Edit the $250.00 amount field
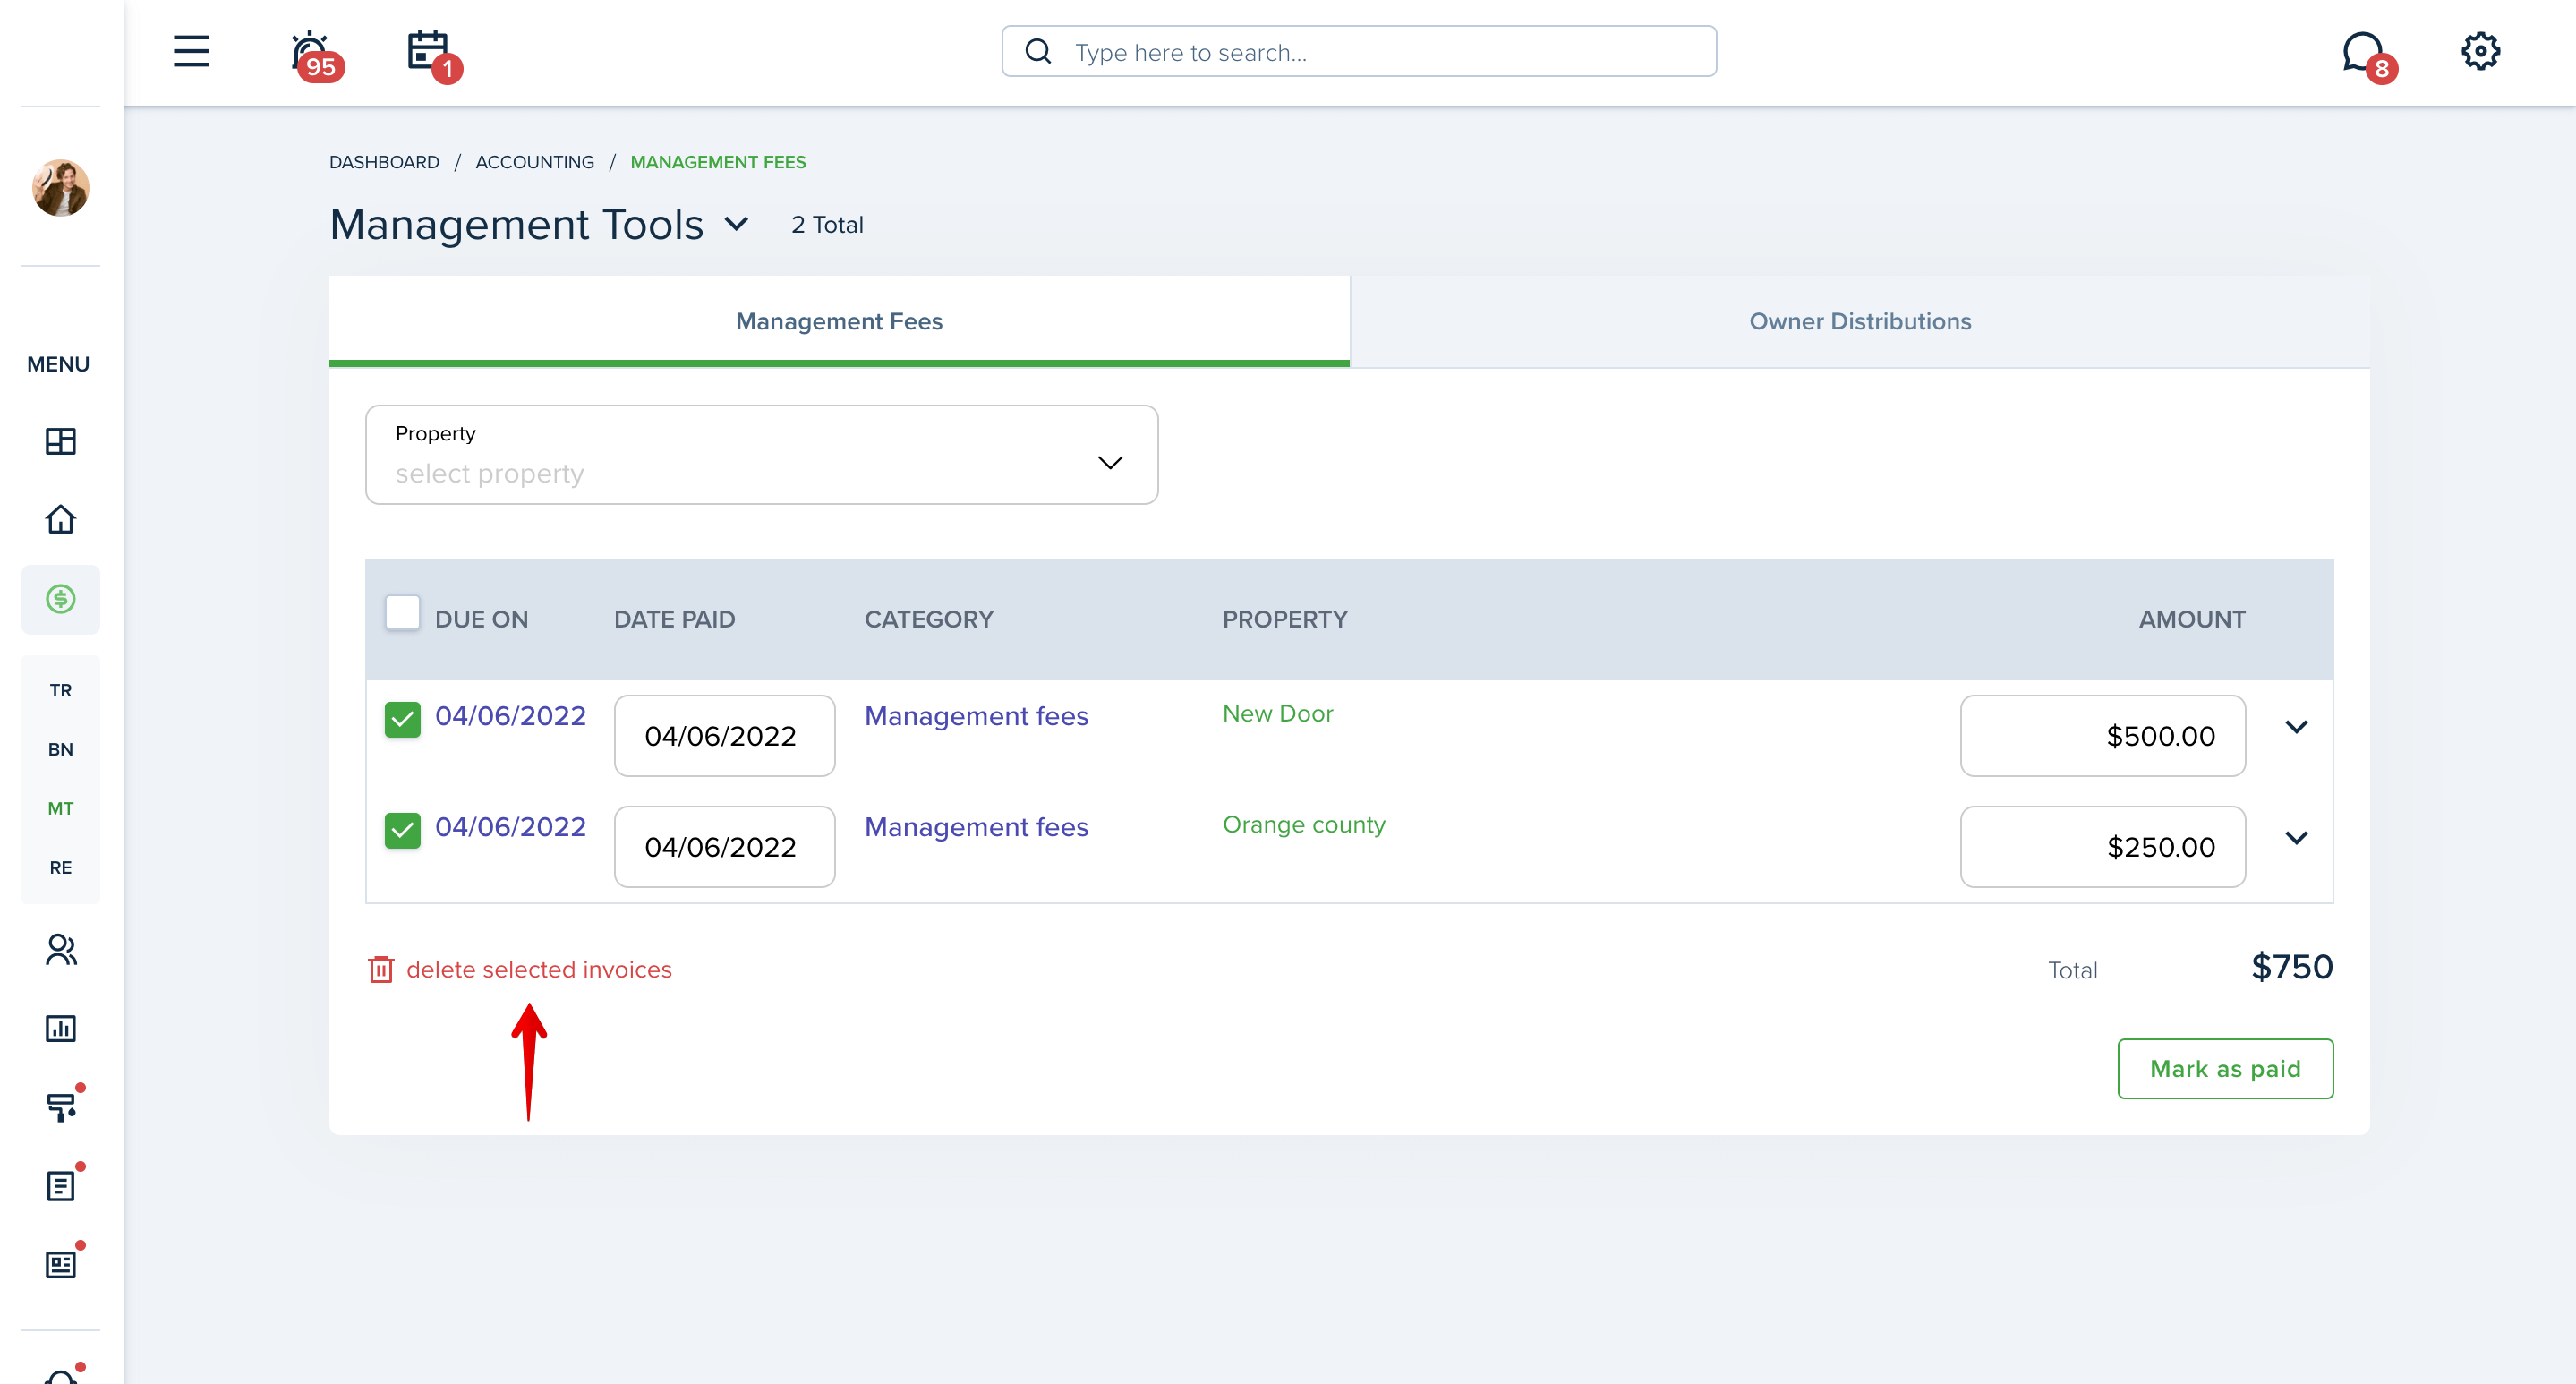 [x=2102, y=847]
